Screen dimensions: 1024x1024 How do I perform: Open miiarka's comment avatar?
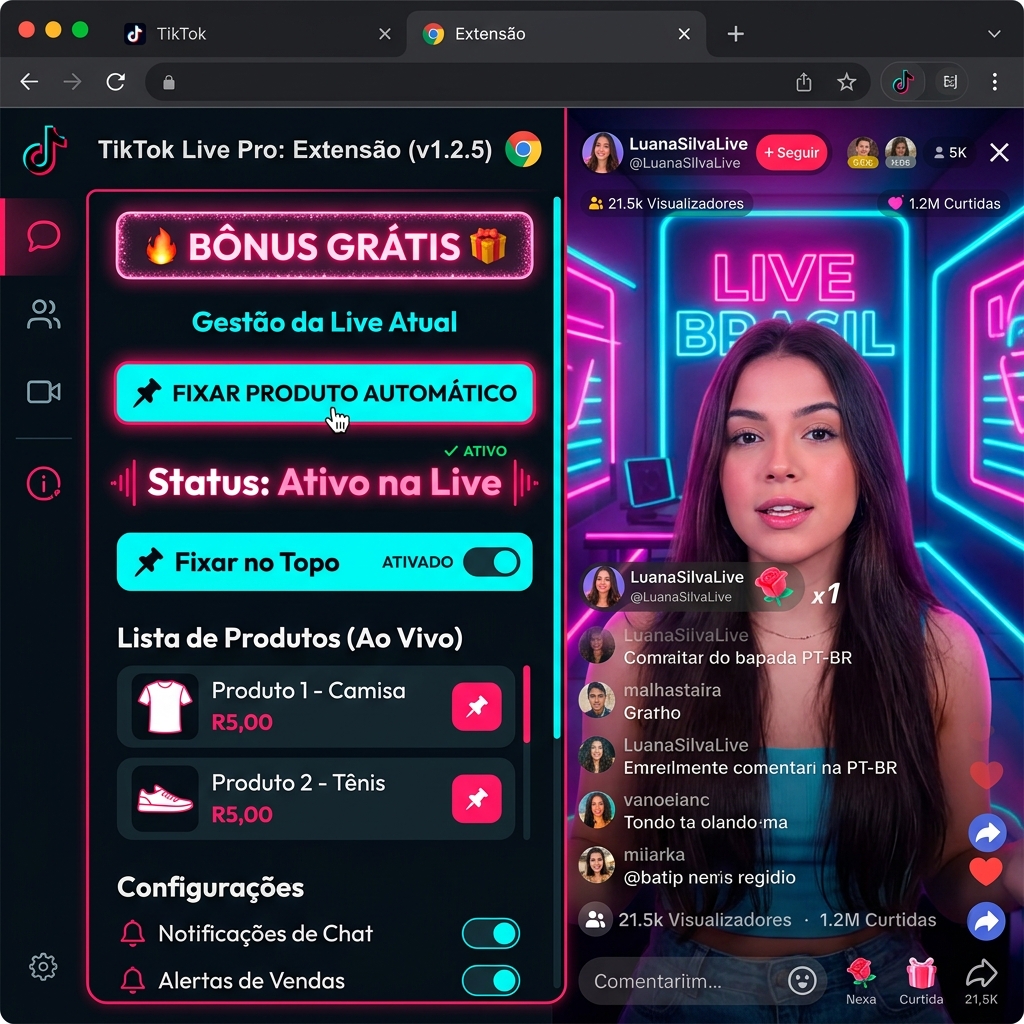(597, 864)
